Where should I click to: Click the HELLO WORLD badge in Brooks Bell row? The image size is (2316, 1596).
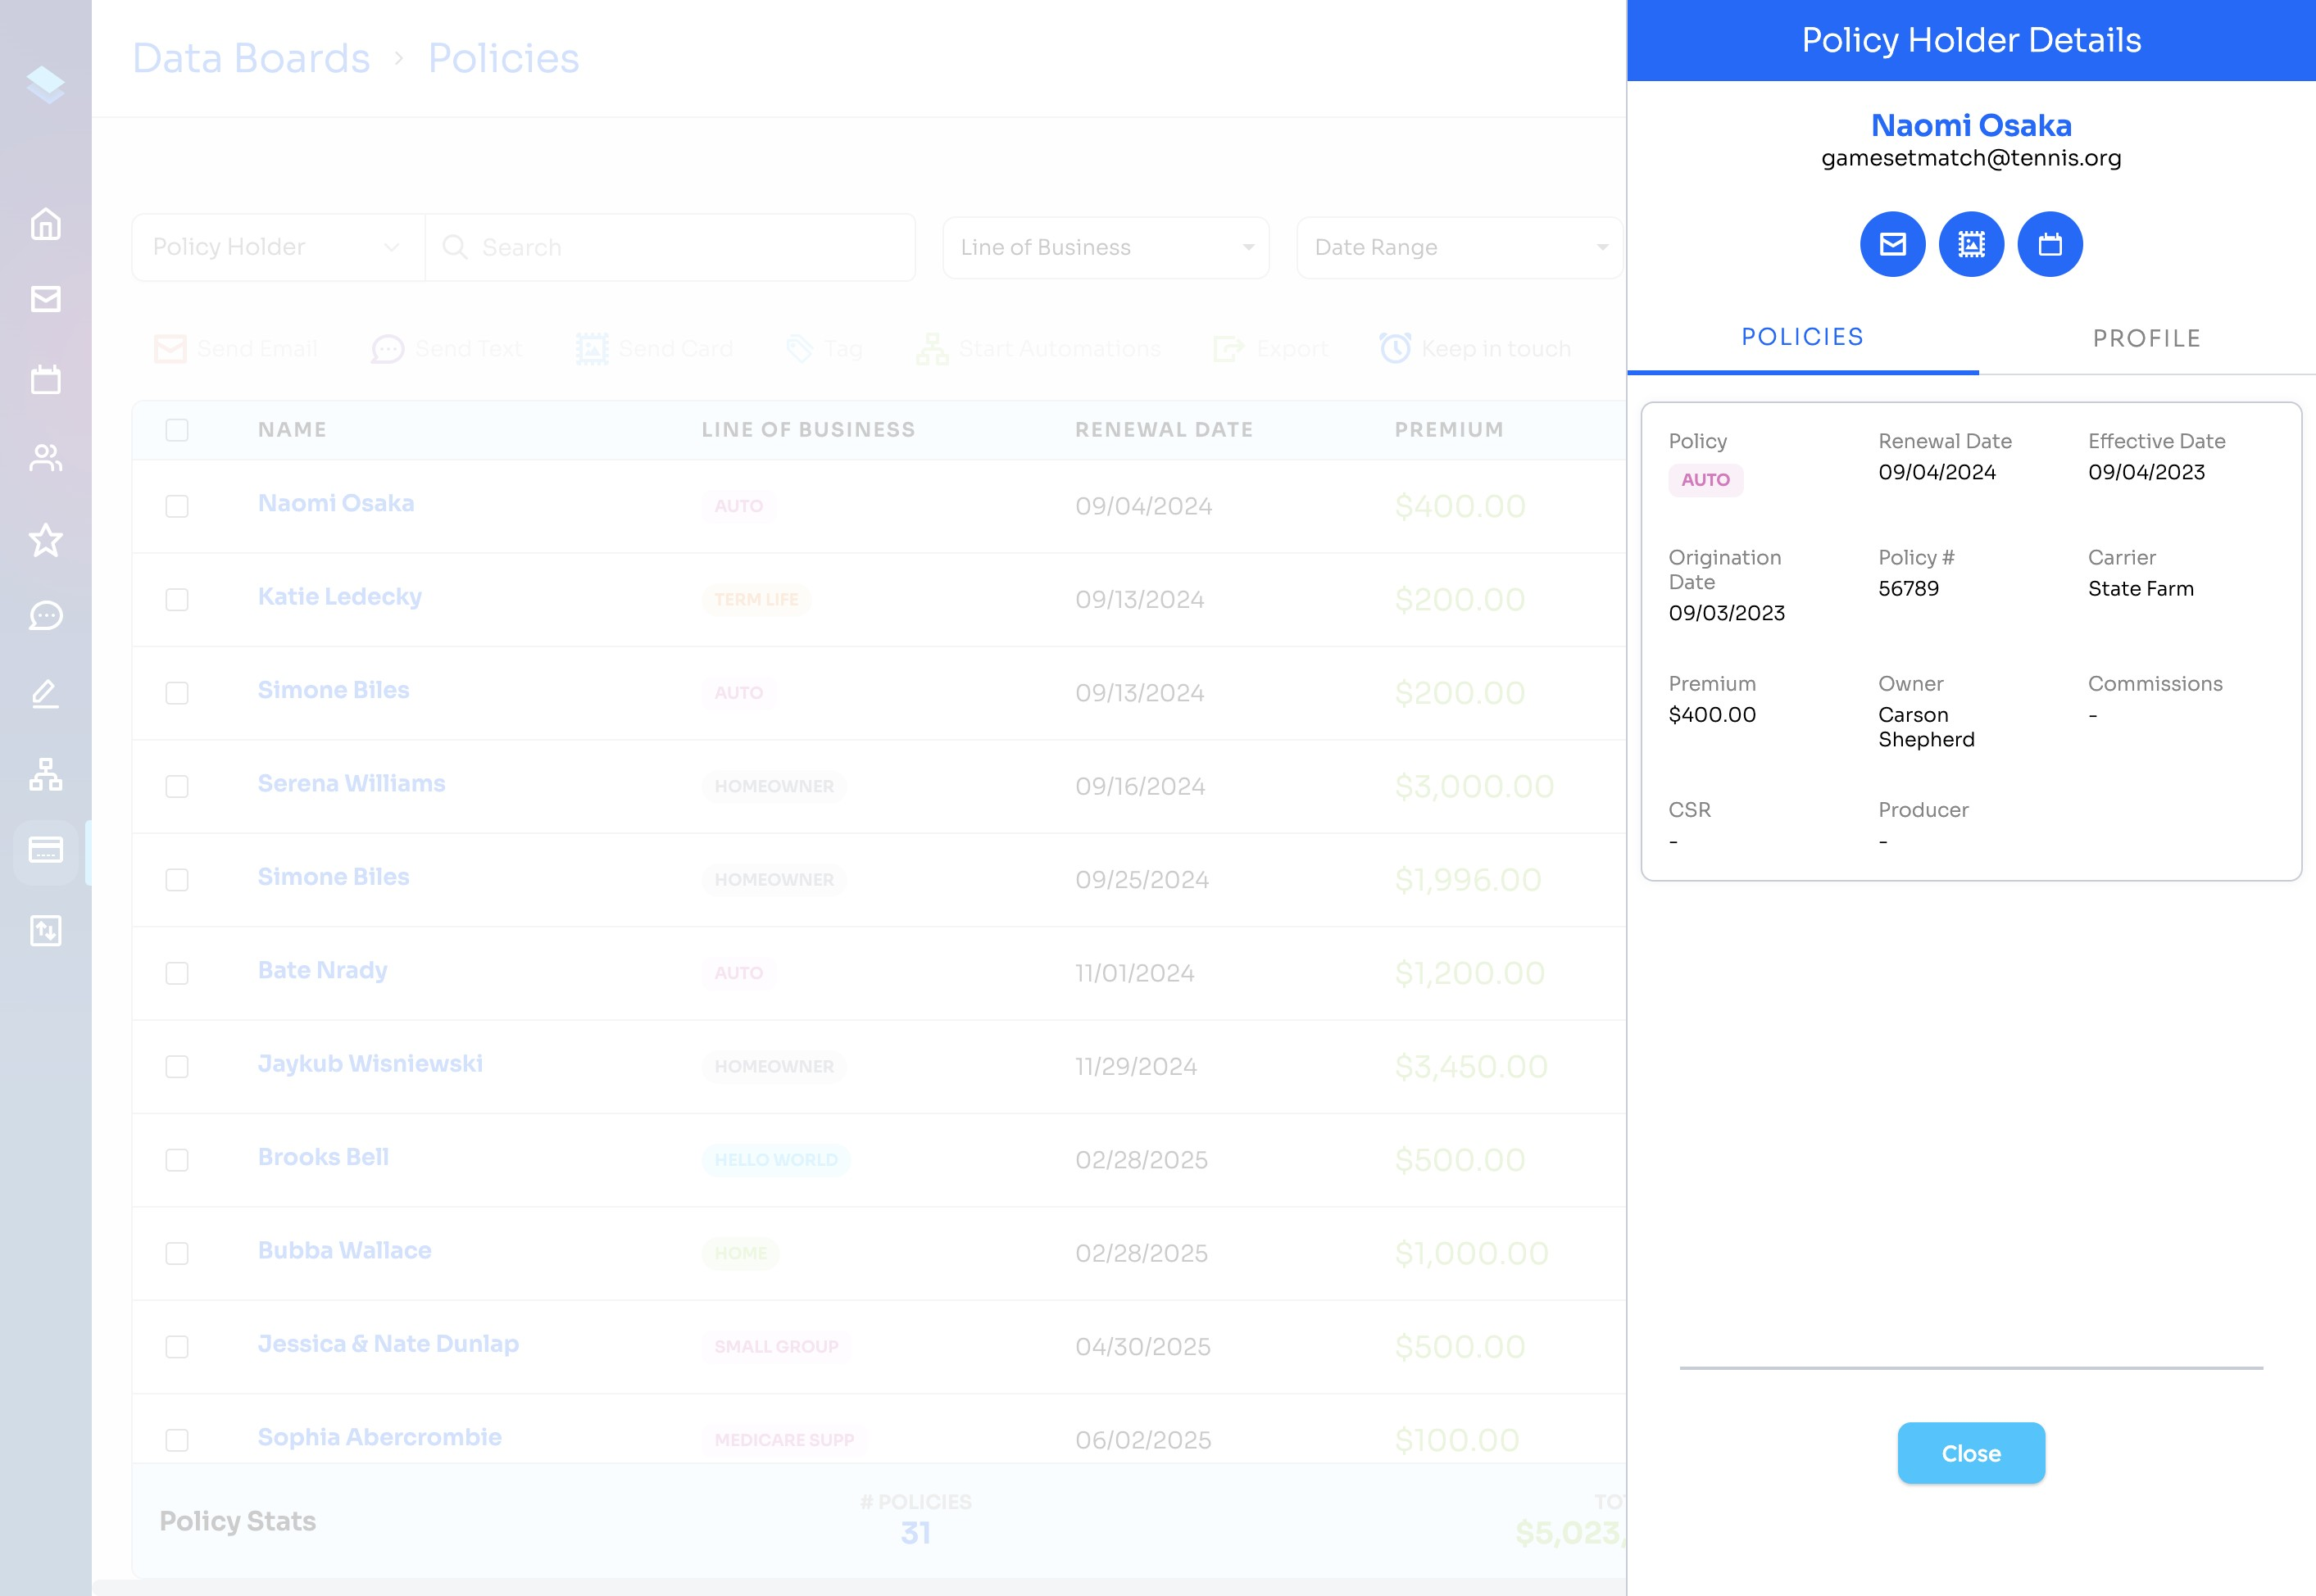pyautogui.click(x=776, y=1160)
